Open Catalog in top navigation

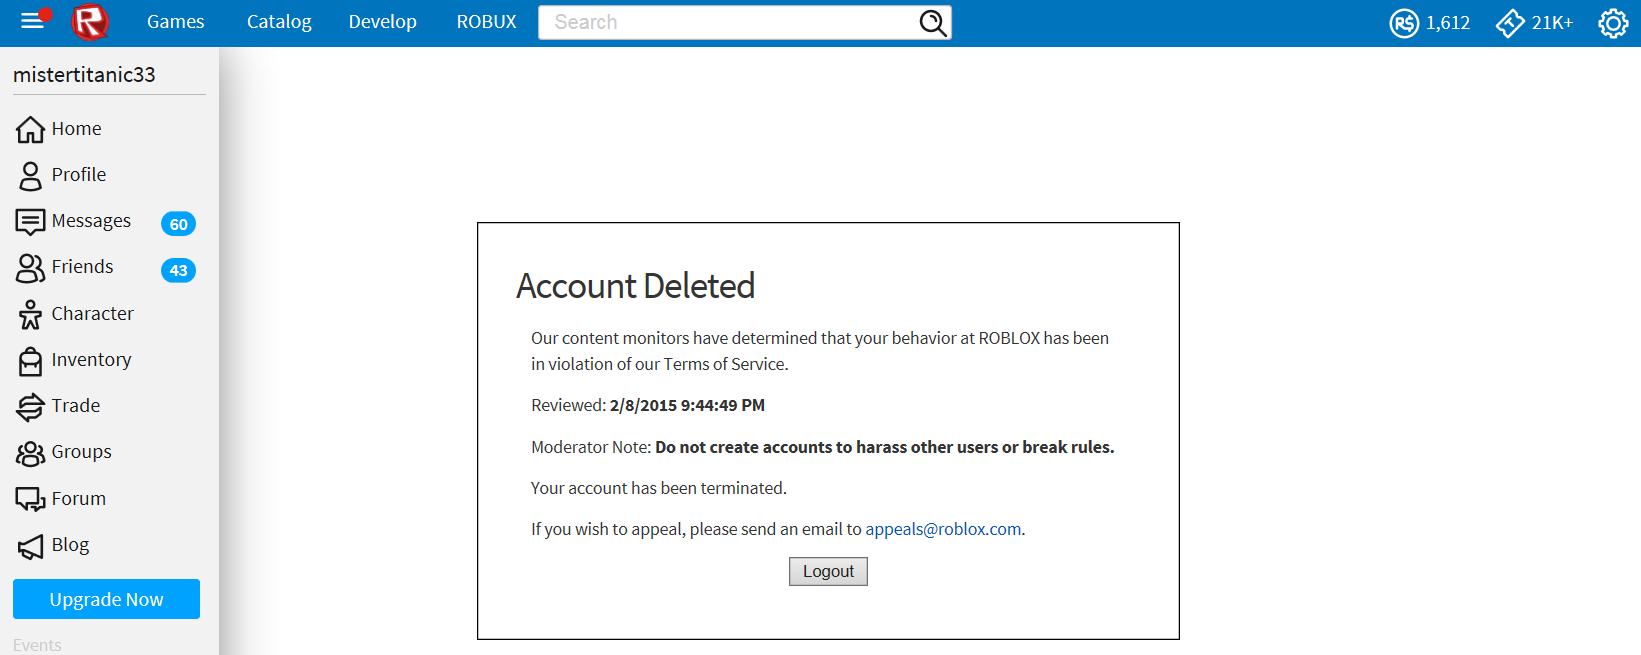click(279, 22)
